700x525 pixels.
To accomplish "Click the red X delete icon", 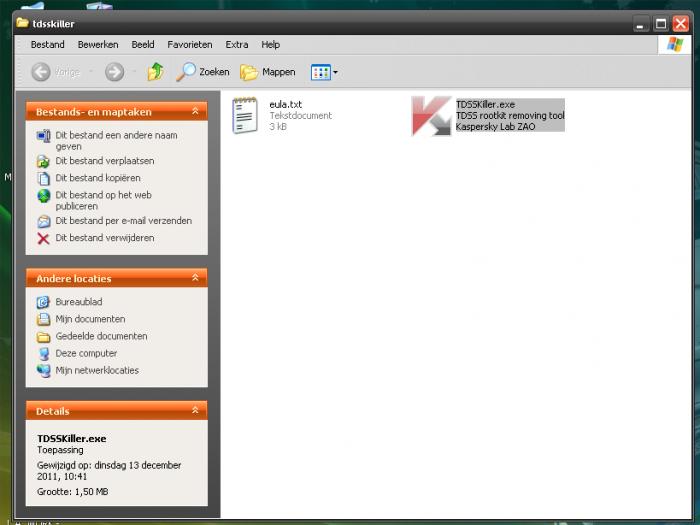I will [x=43, y=238].
